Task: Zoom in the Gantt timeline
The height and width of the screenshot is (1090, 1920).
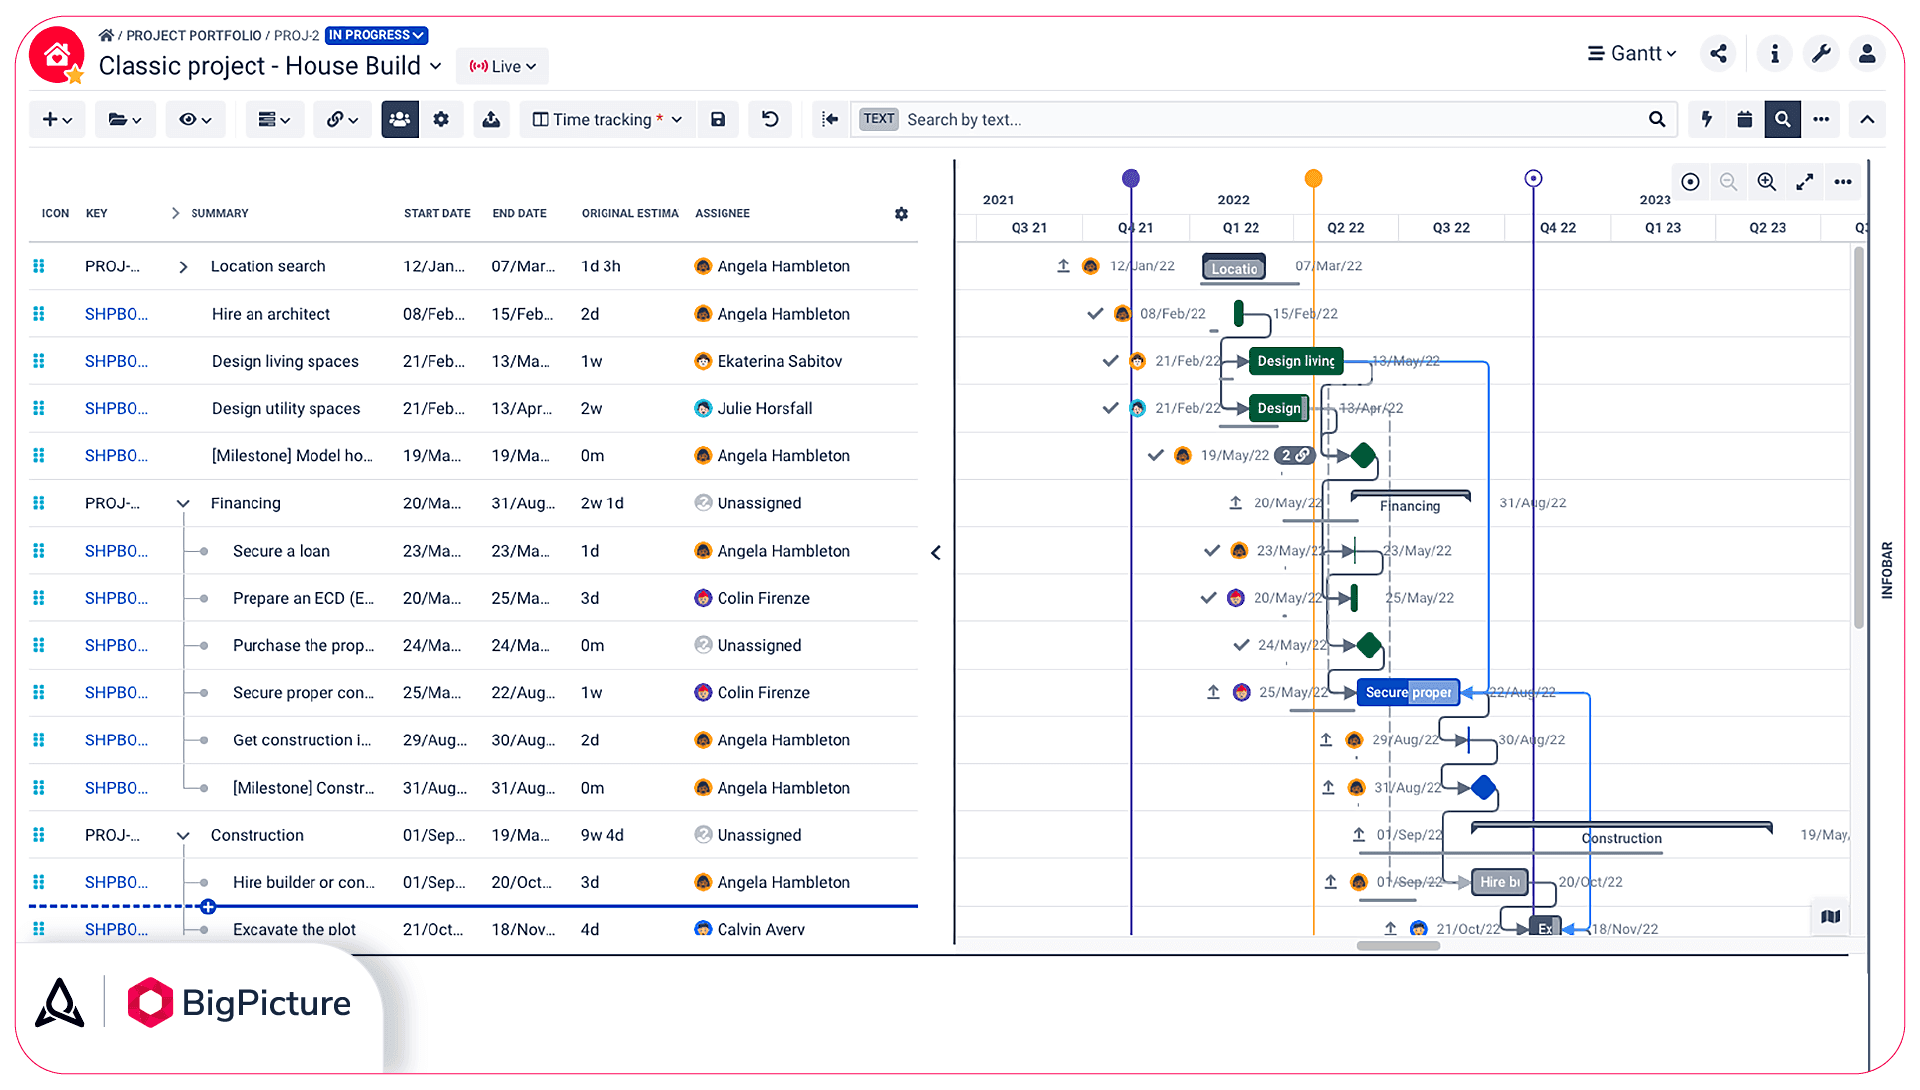Action: (1767, 182)
